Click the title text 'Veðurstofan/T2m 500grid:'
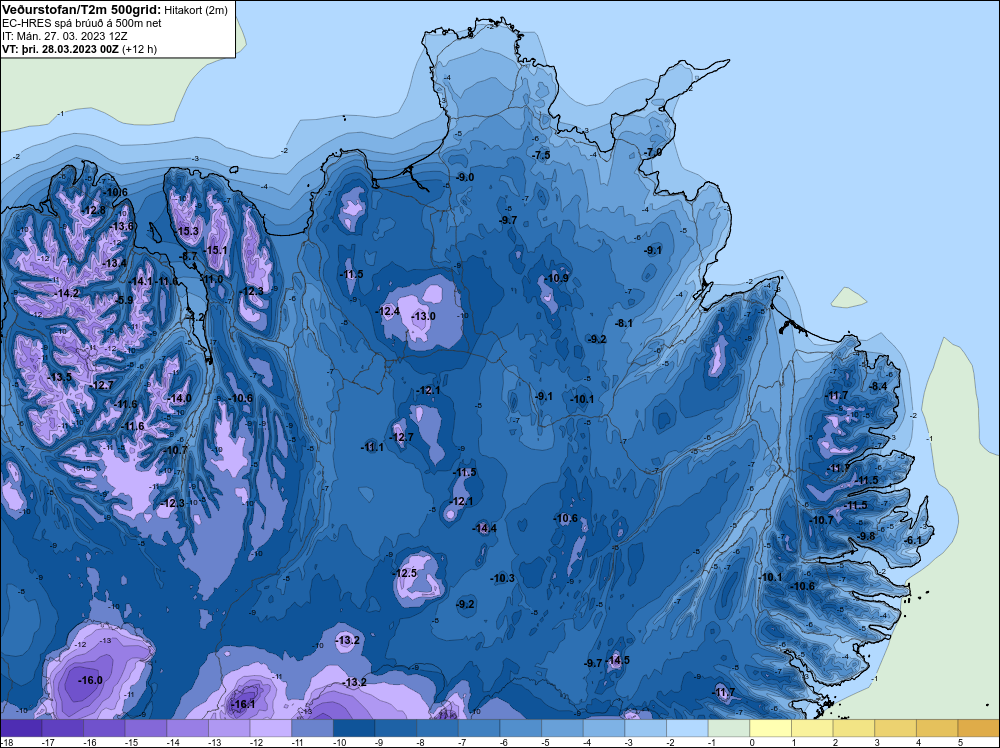 click(81, 10)
